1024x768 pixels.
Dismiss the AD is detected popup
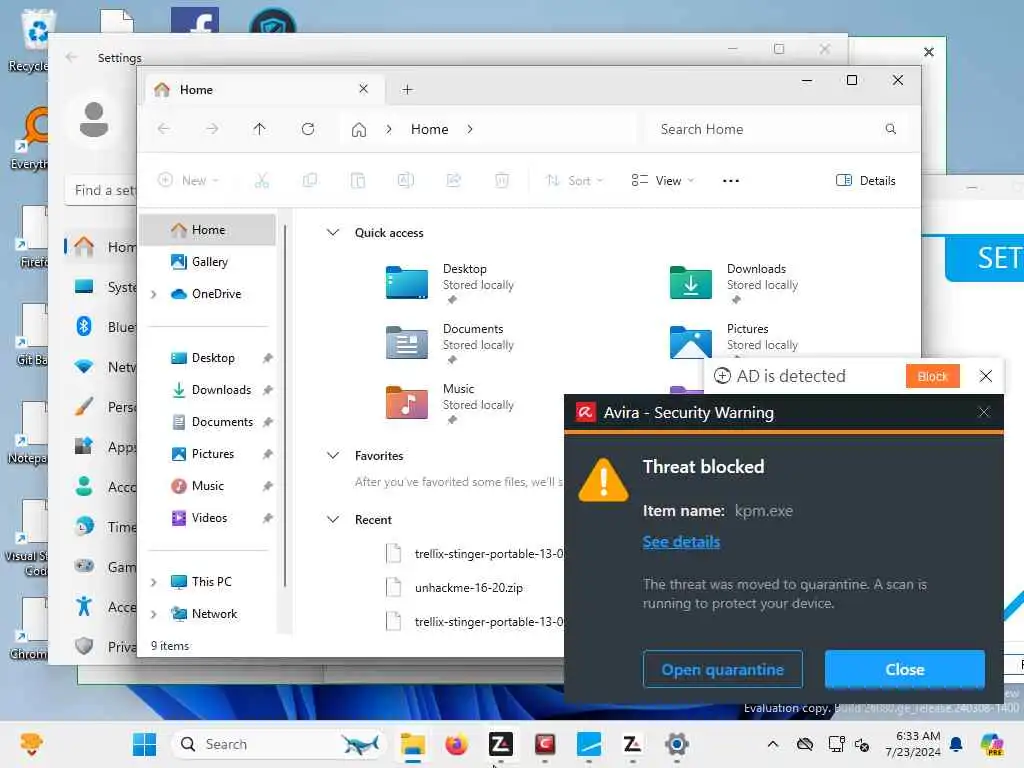[x=985, y=376]
